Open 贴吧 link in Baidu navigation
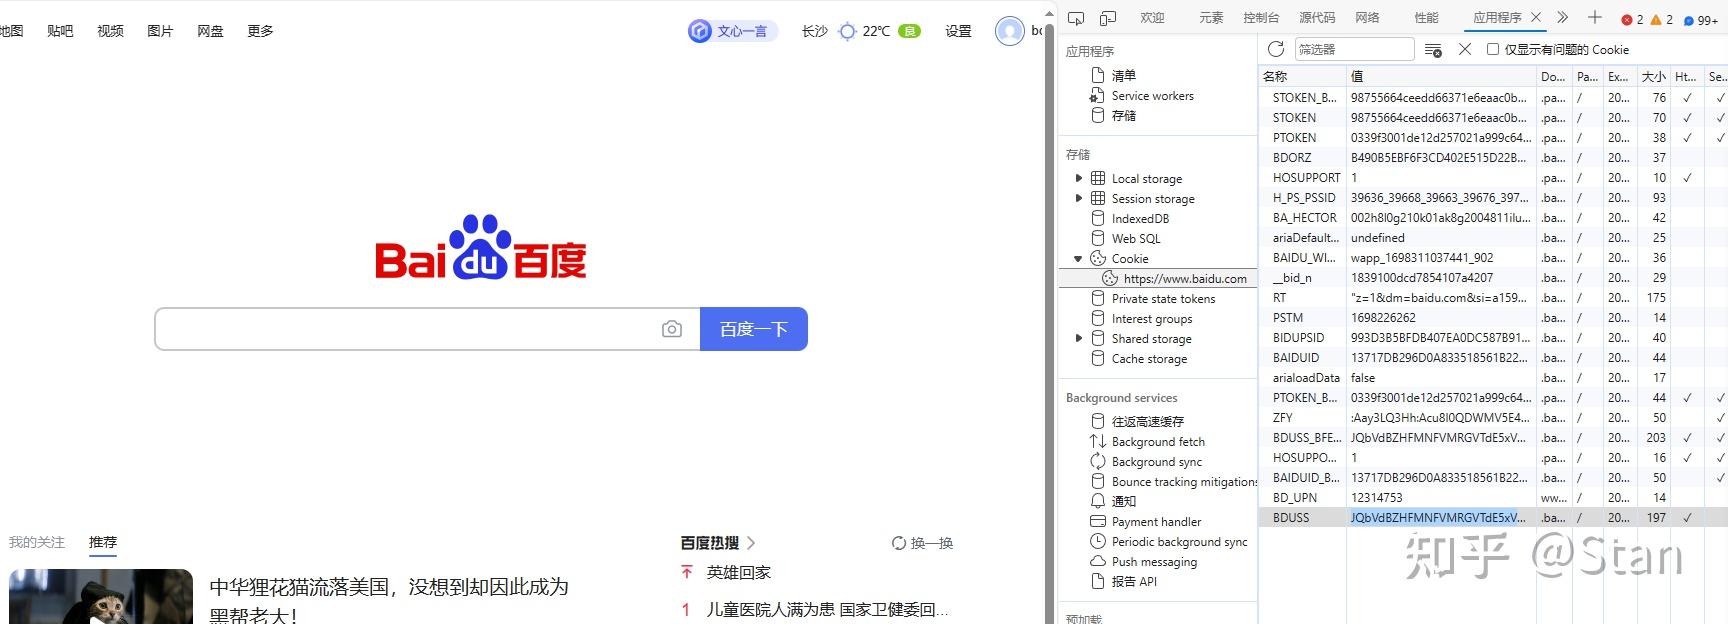This screenshot has width=1728, height=624. pyautogui.click(x=60, y=31)
